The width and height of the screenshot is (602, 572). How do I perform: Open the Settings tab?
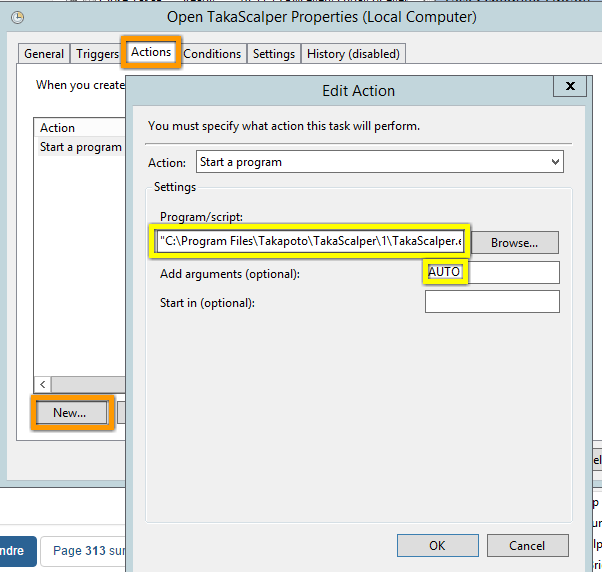(x=273, y=54)
